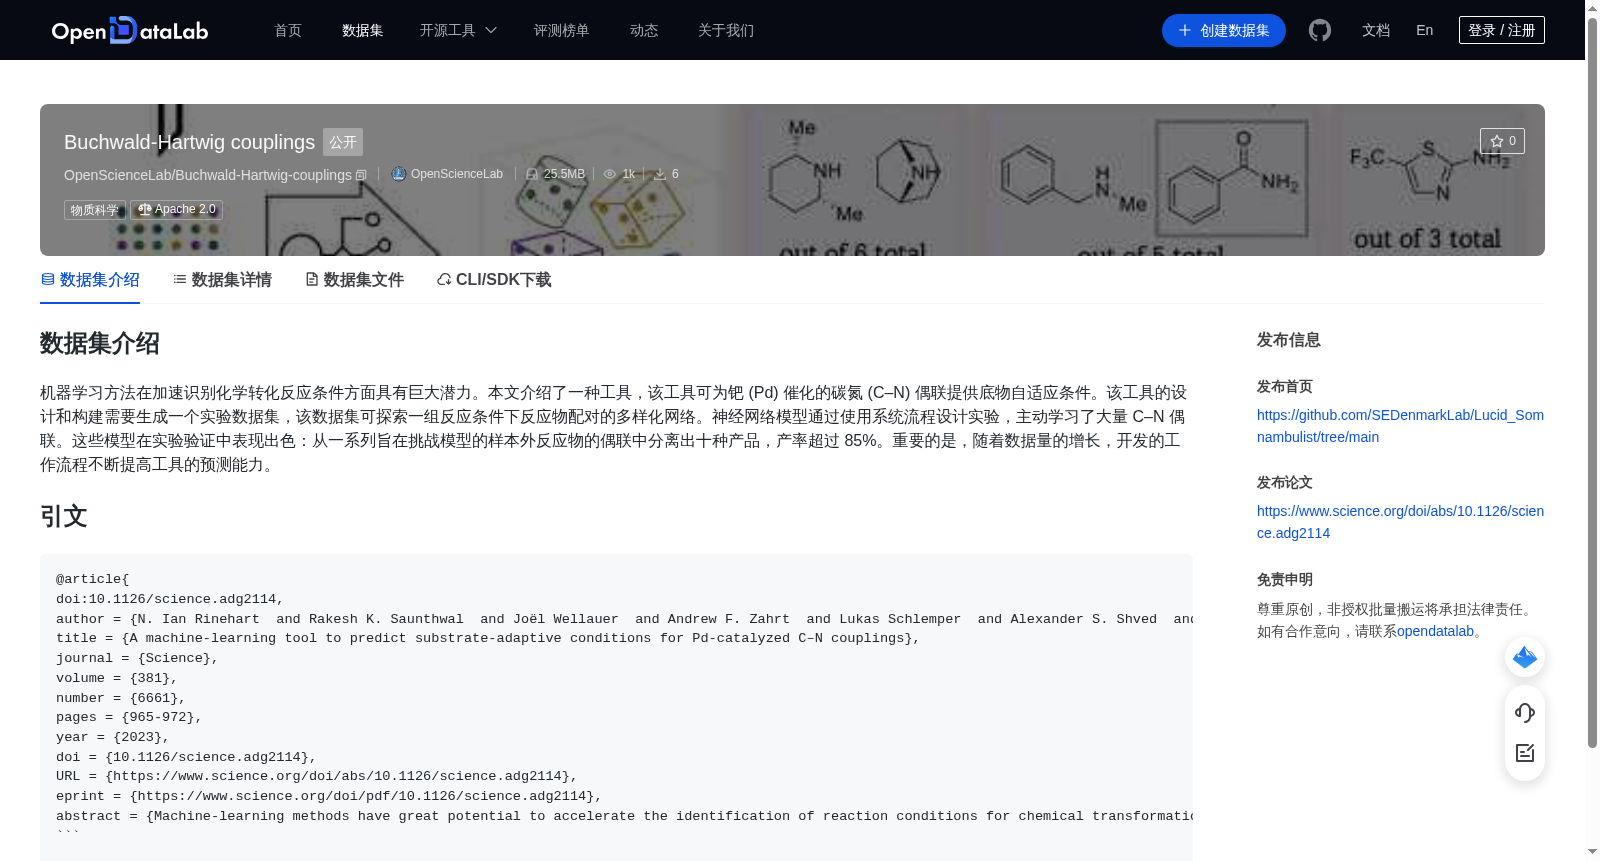This screenshot has height=861, width=1600.
Task: Click the OpenScienceLab organization name
Action: (x=457, y=174)
